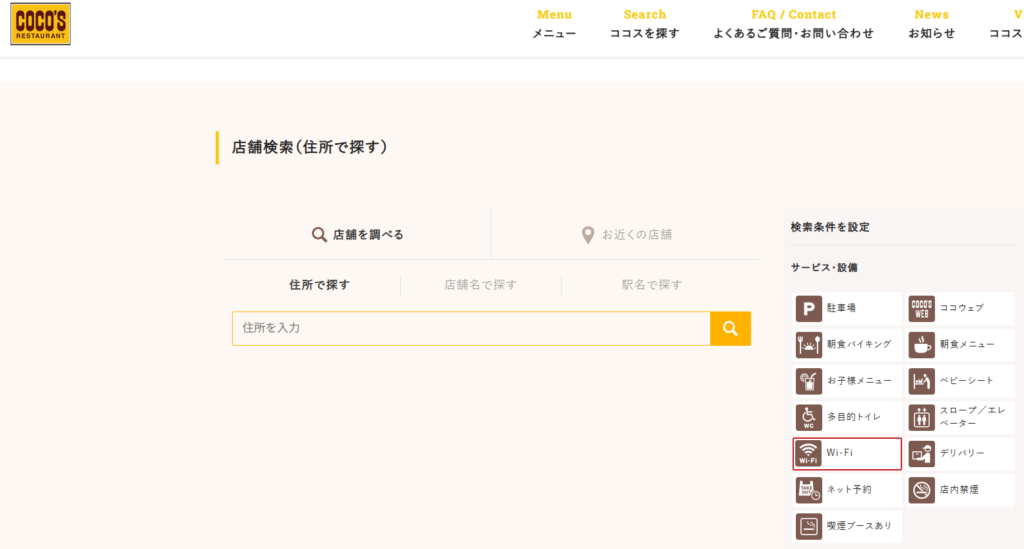Select the ベビーシート filter label
Image resolution: width=1024 pixels, height=549 pixels.
point(967,381)
